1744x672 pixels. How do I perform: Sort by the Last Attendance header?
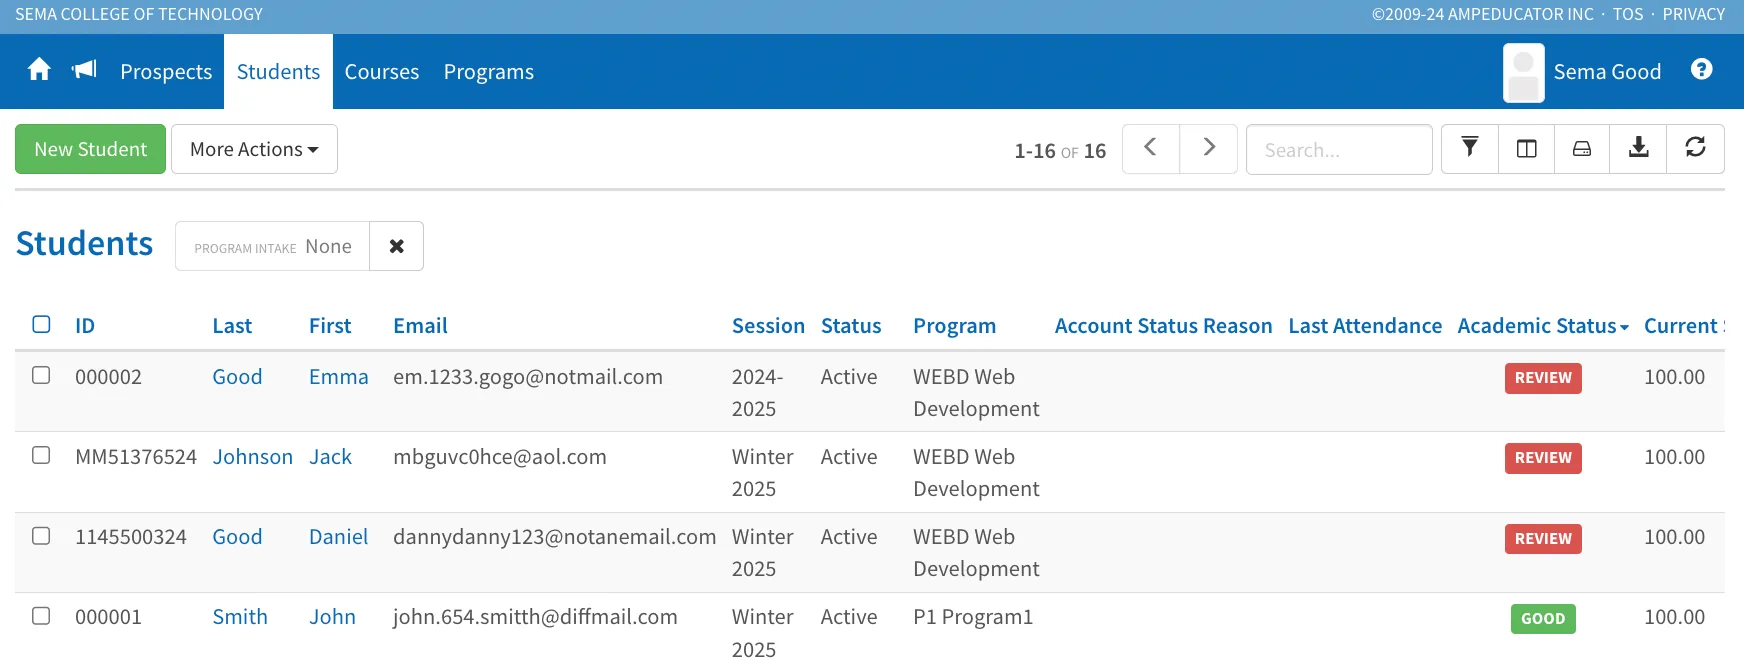pos(1365,326)
